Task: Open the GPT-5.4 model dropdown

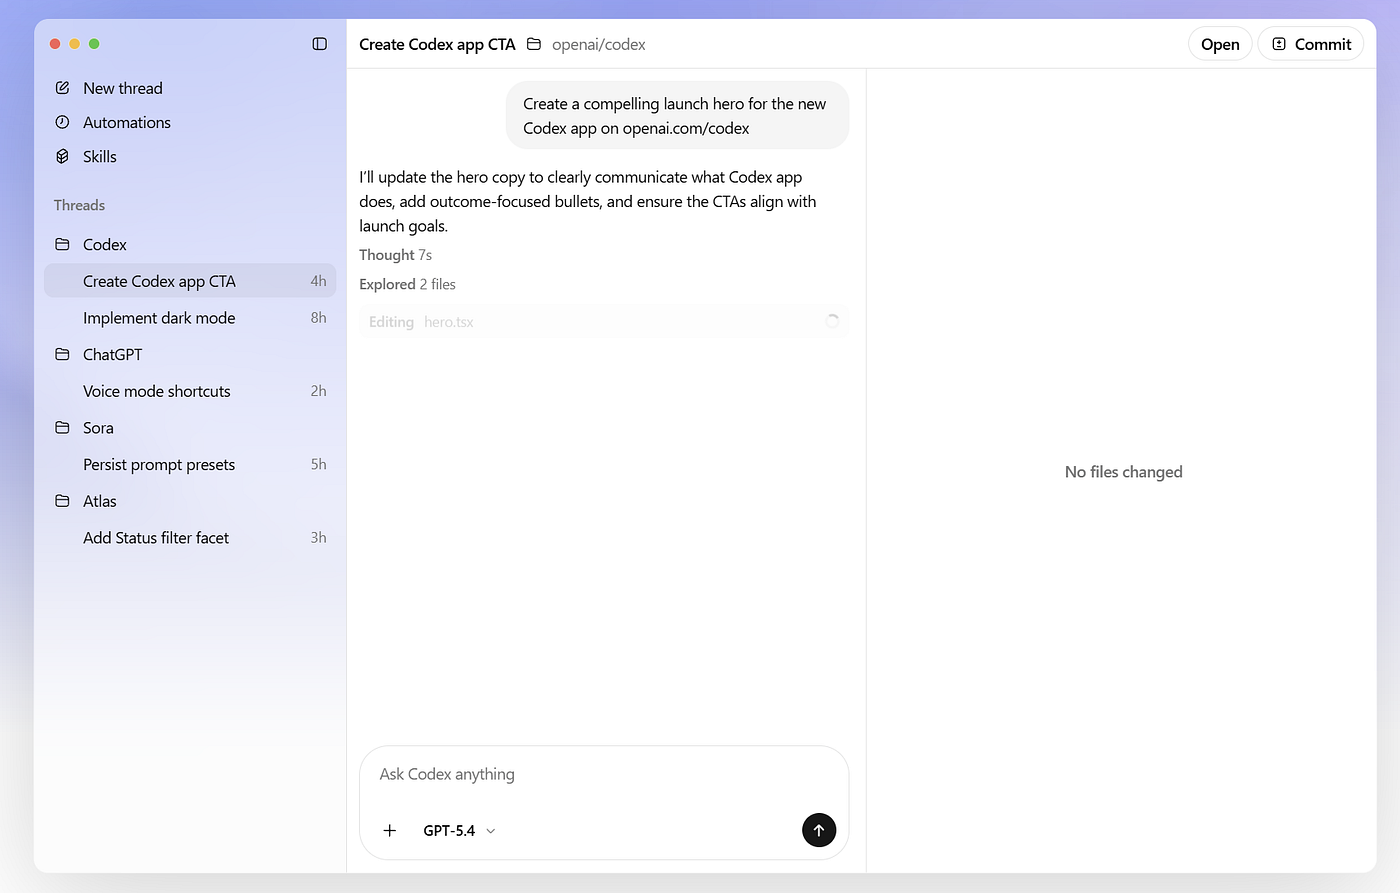Action: click(459, 830)
